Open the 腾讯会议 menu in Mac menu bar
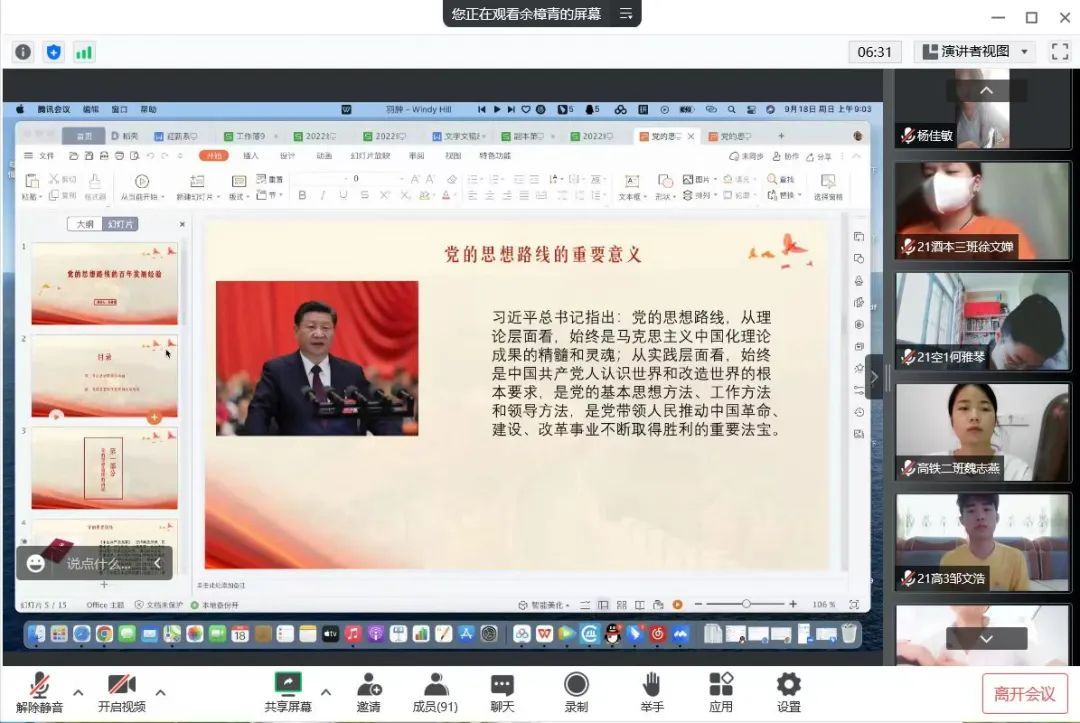The image size is (1080, 723). click(x=54, y=109)
